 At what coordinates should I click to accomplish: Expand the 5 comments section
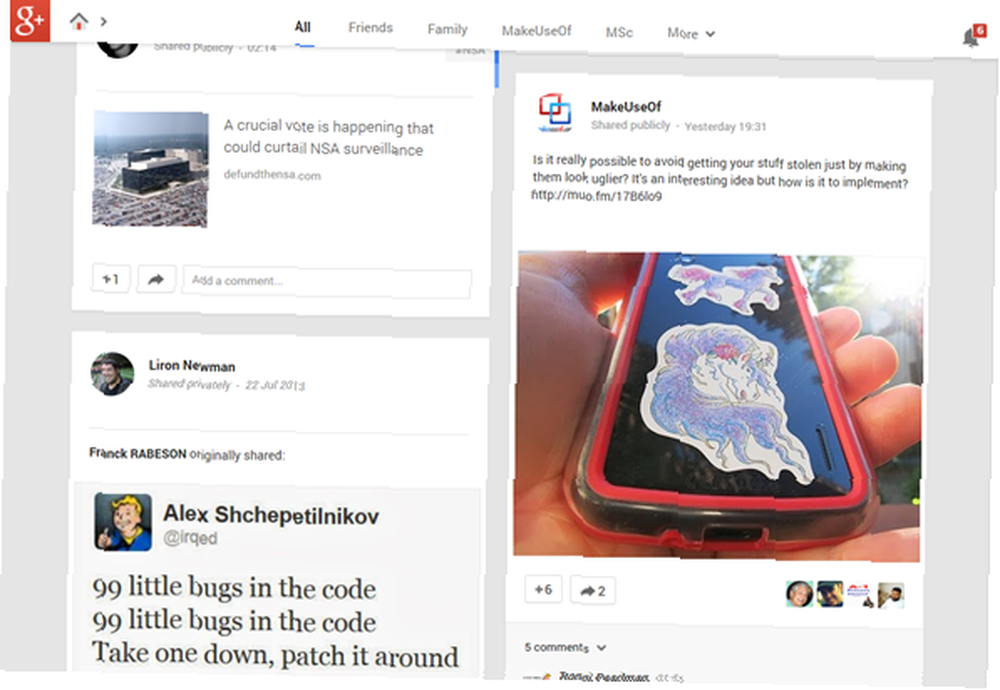tap(564, 647)
